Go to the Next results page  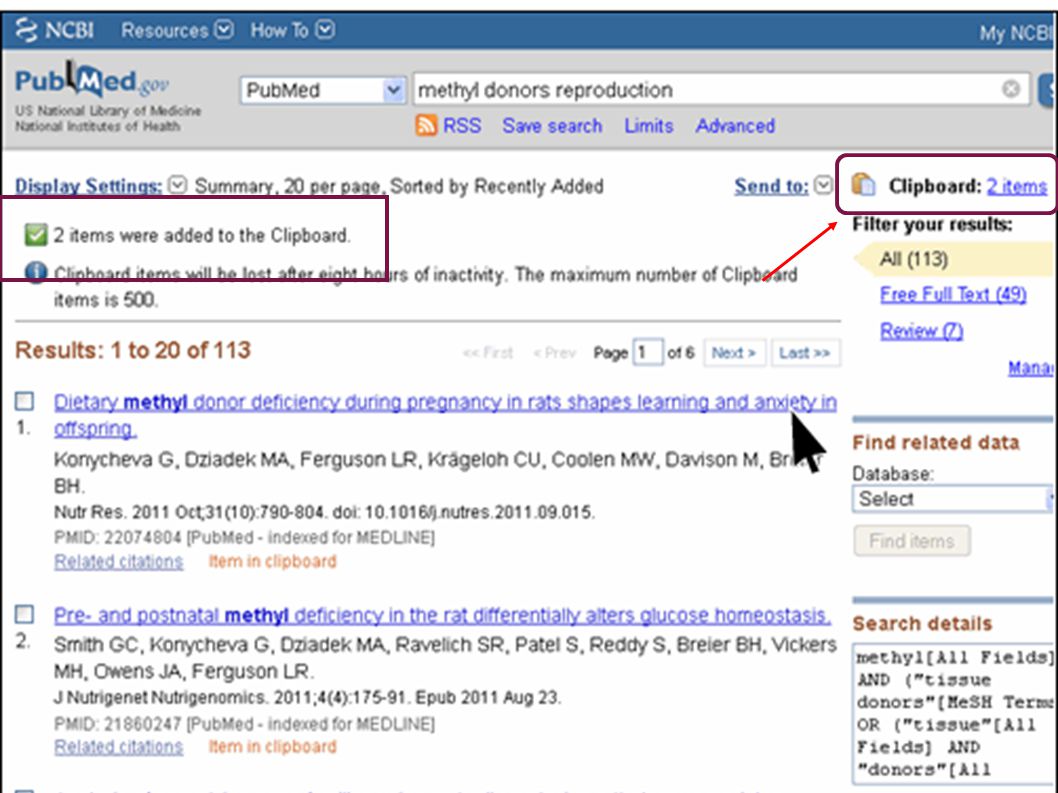[734, 353]
